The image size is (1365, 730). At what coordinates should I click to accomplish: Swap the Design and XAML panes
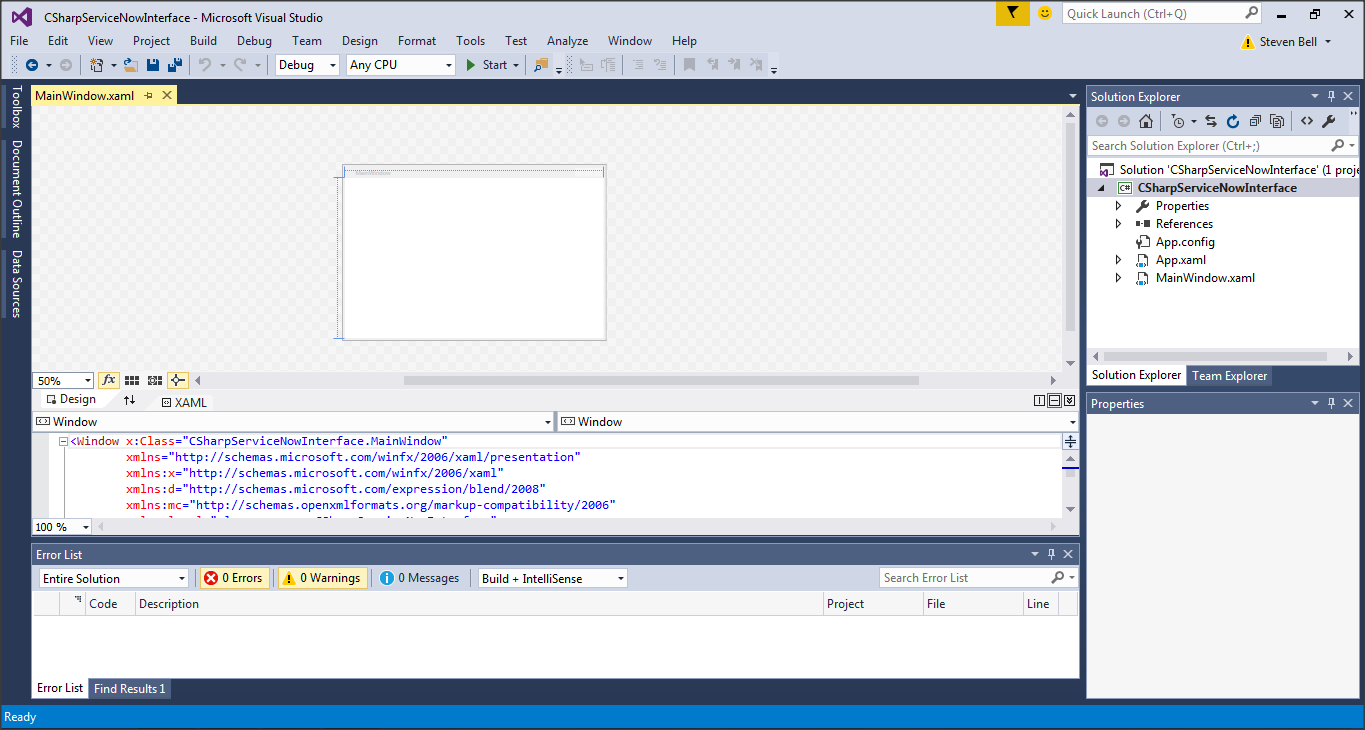point(129,400)
